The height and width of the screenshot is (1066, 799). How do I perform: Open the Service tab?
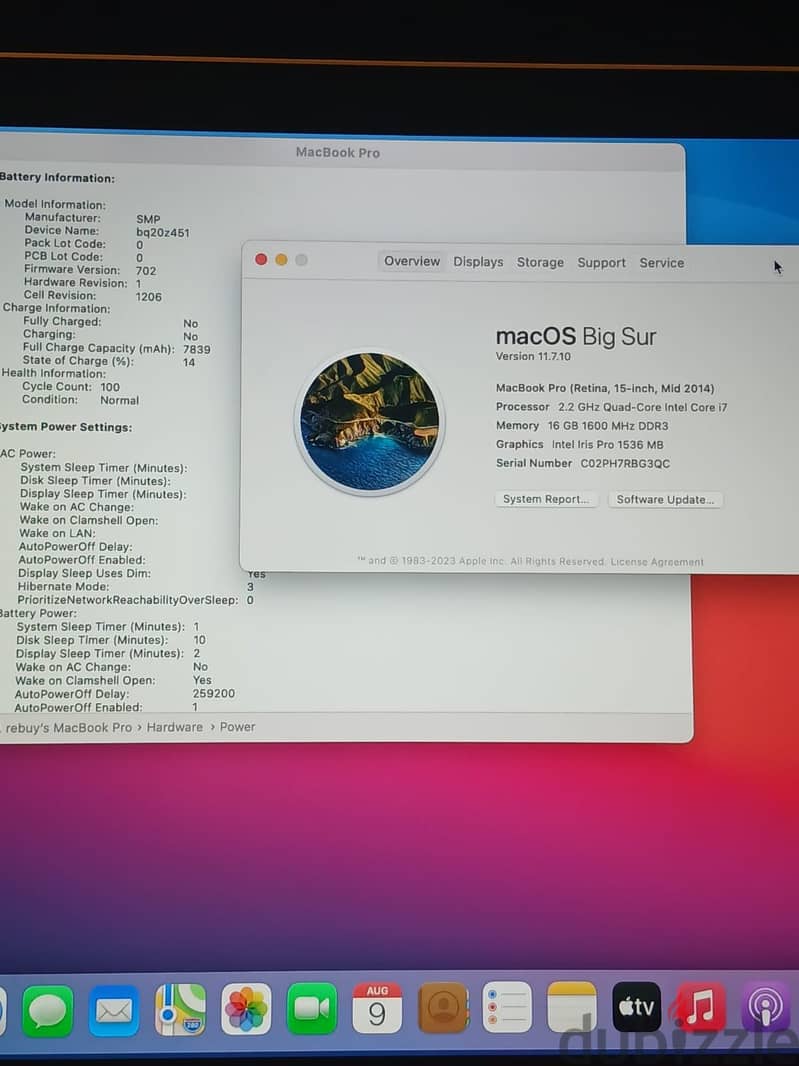(x=662, y=263)
